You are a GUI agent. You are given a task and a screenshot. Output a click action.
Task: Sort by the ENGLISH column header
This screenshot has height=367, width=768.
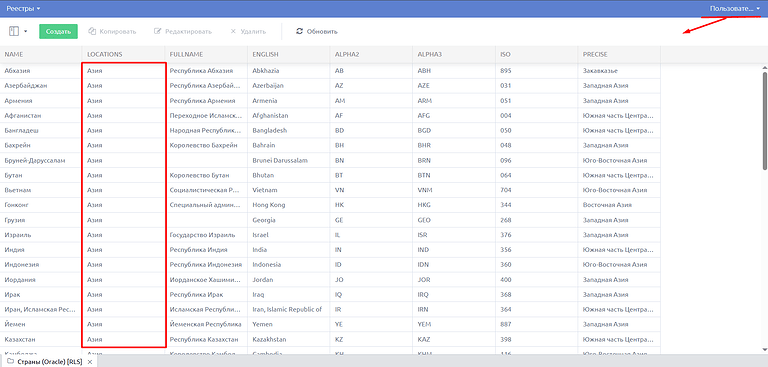click(x=289, y=54)
